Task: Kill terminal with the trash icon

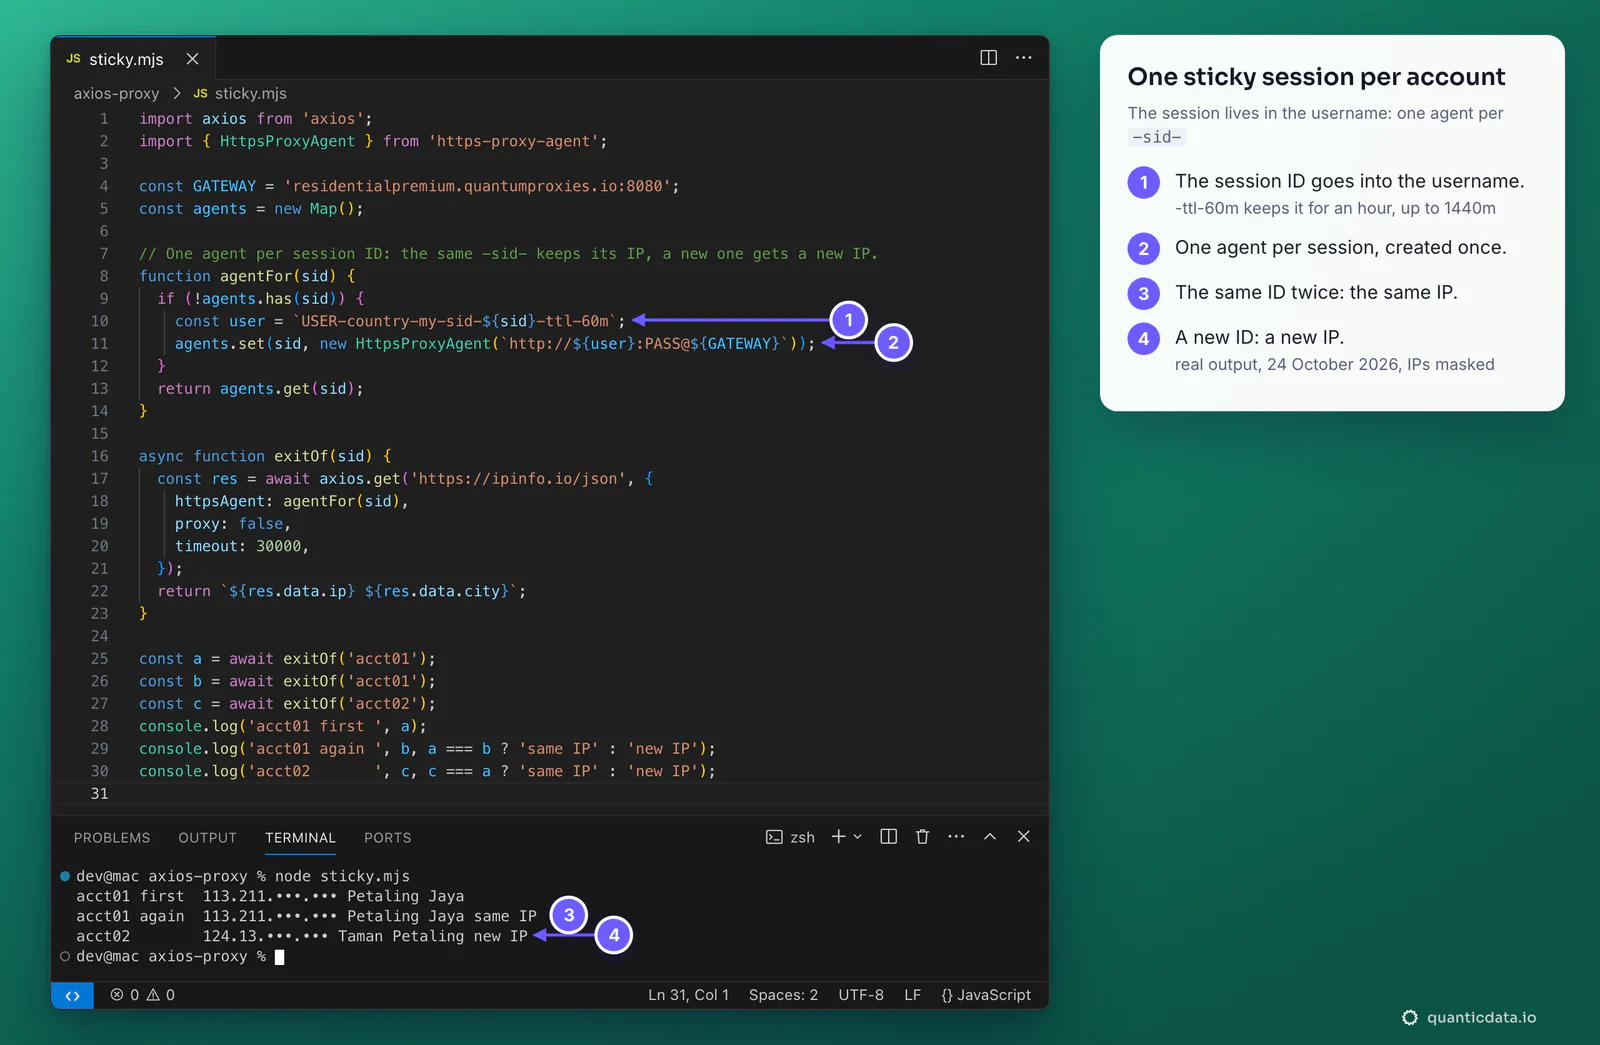Action: (922, 837)
